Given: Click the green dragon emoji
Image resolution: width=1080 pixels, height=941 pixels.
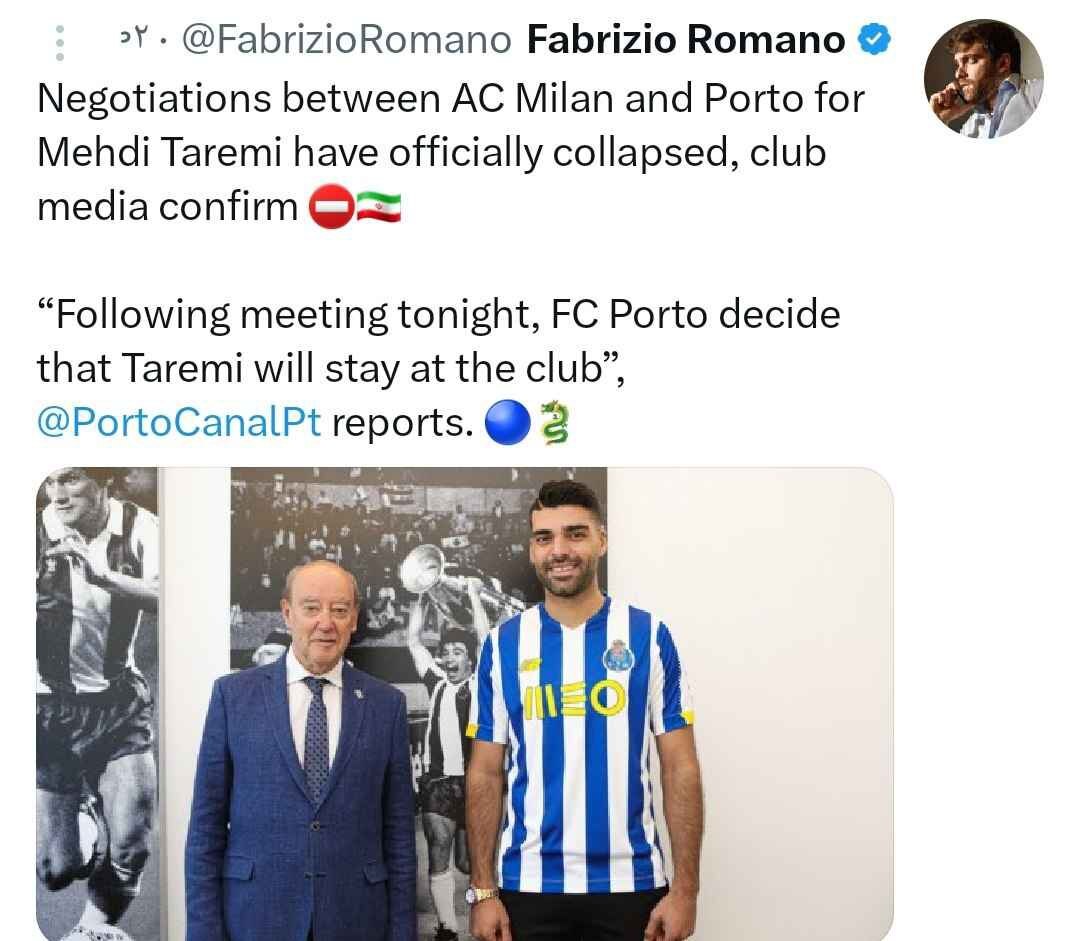Looking at the screenshot, I should coord(553,424).
